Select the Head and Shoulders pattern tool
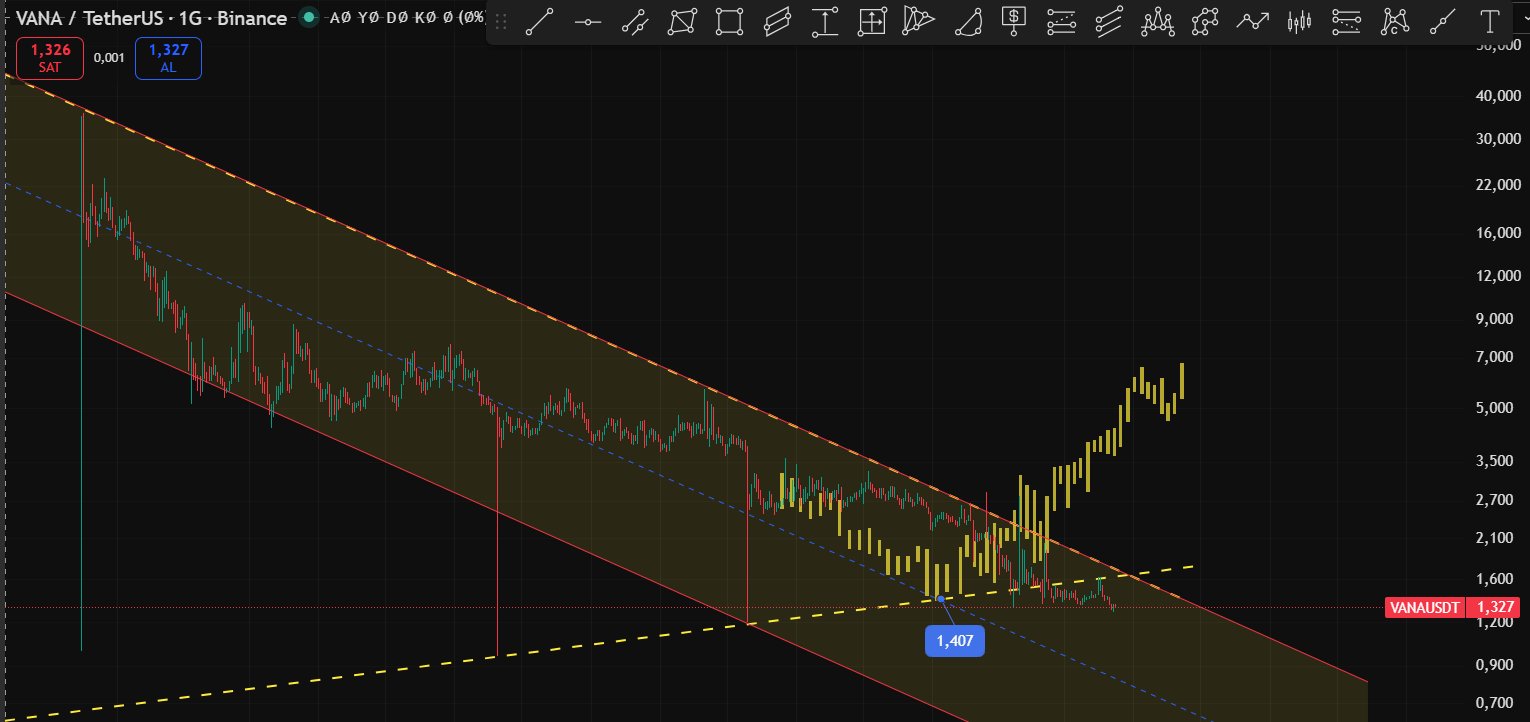 click(1157, 21)
